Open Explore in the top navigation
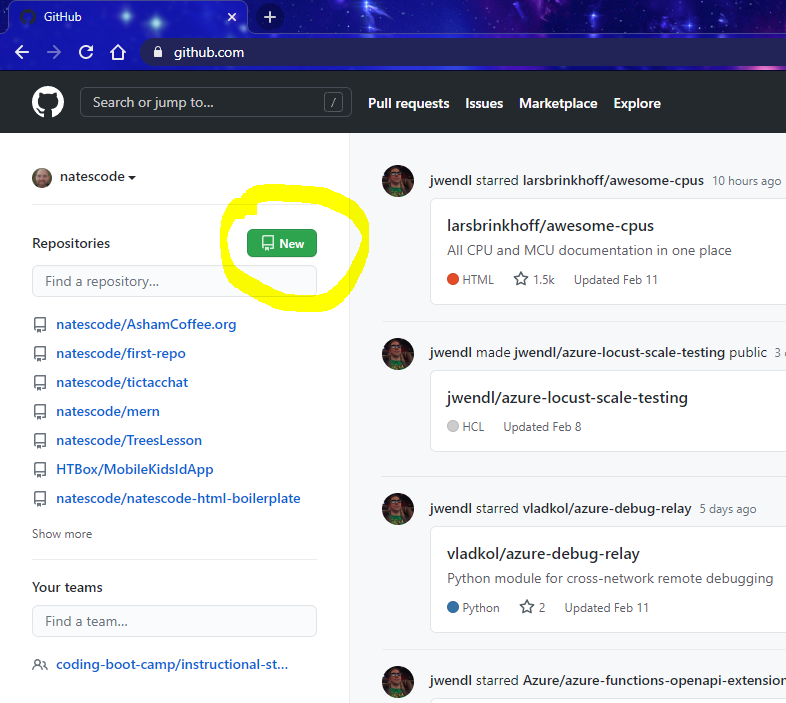This screenshot has width=786, height=703. (637, 103)
